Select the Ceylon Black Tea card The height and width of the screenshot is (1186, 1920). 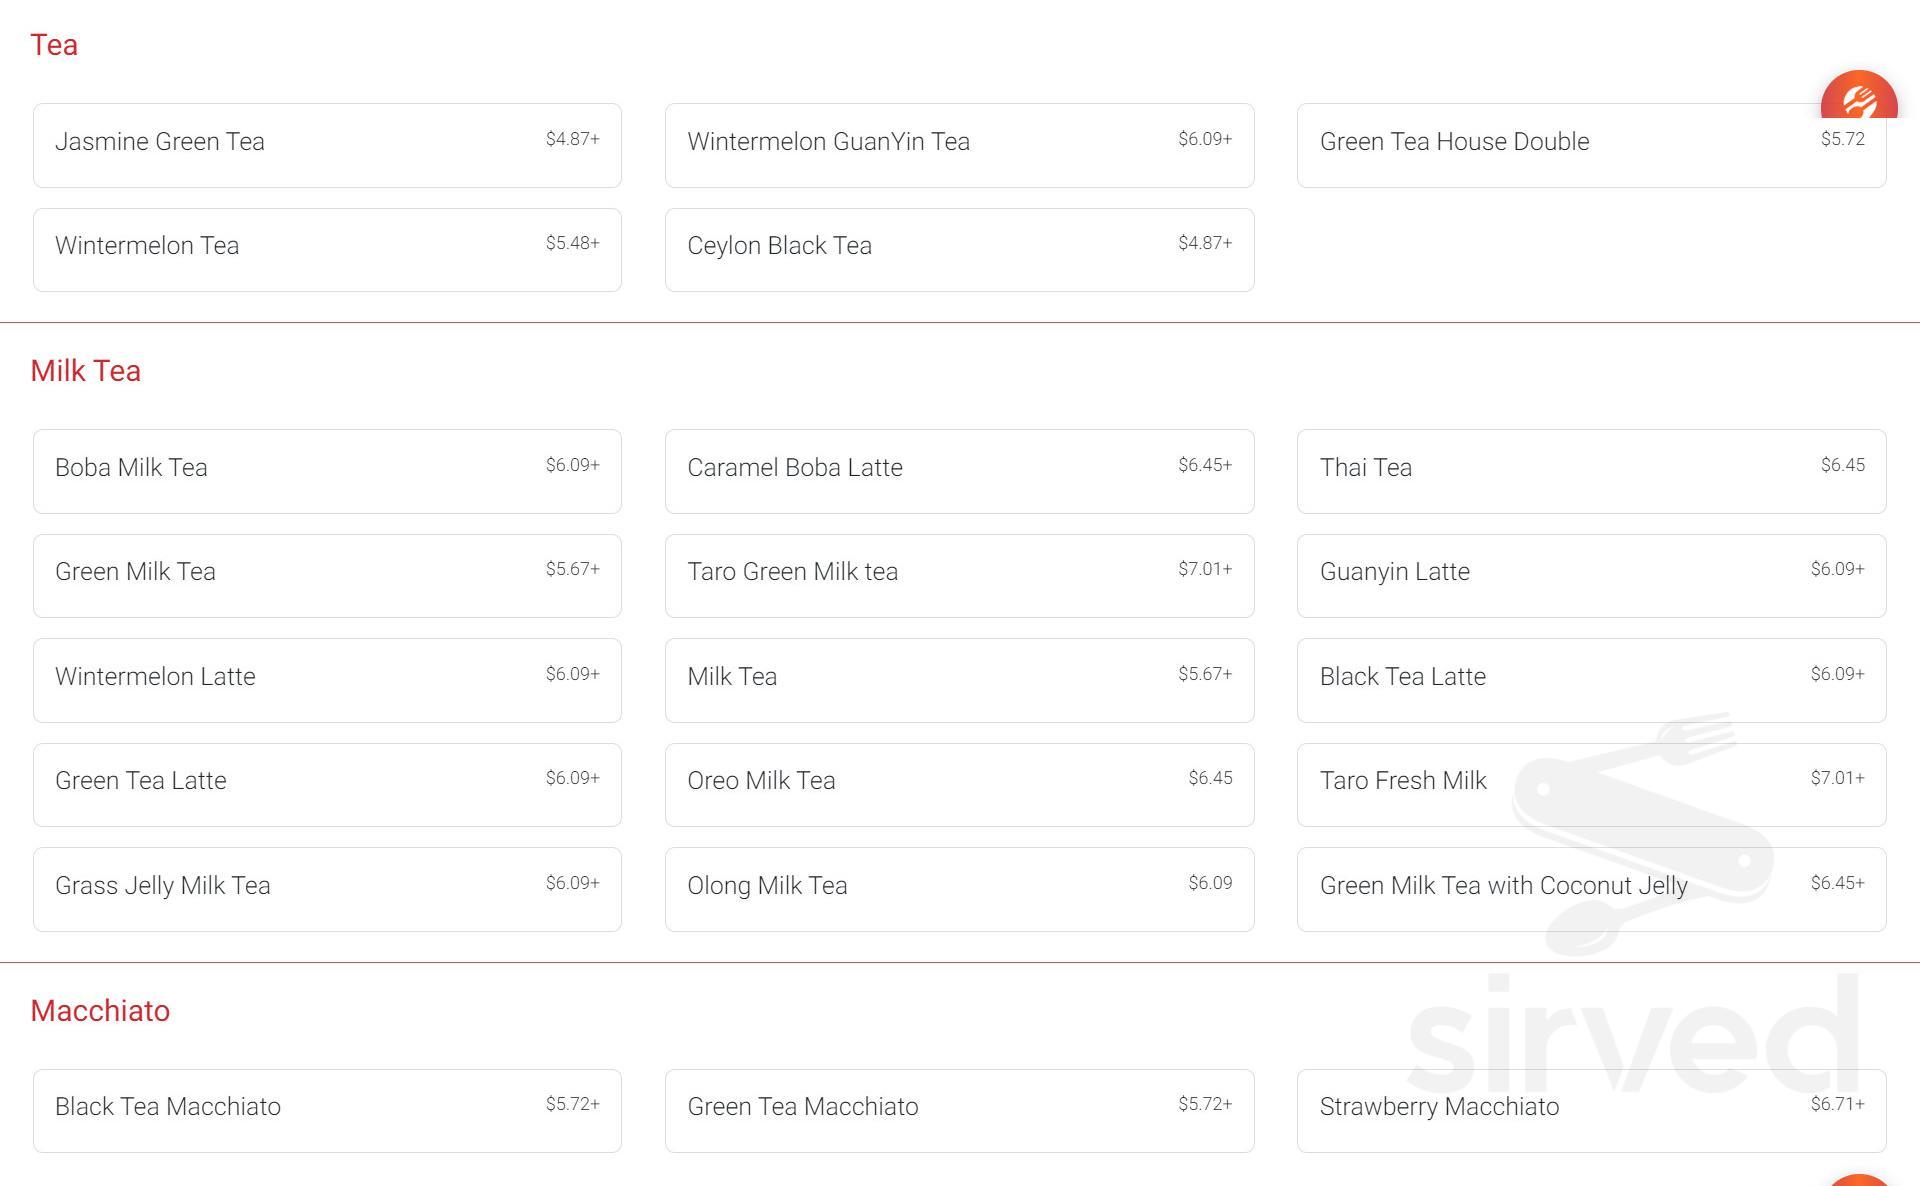click(959, 250)
